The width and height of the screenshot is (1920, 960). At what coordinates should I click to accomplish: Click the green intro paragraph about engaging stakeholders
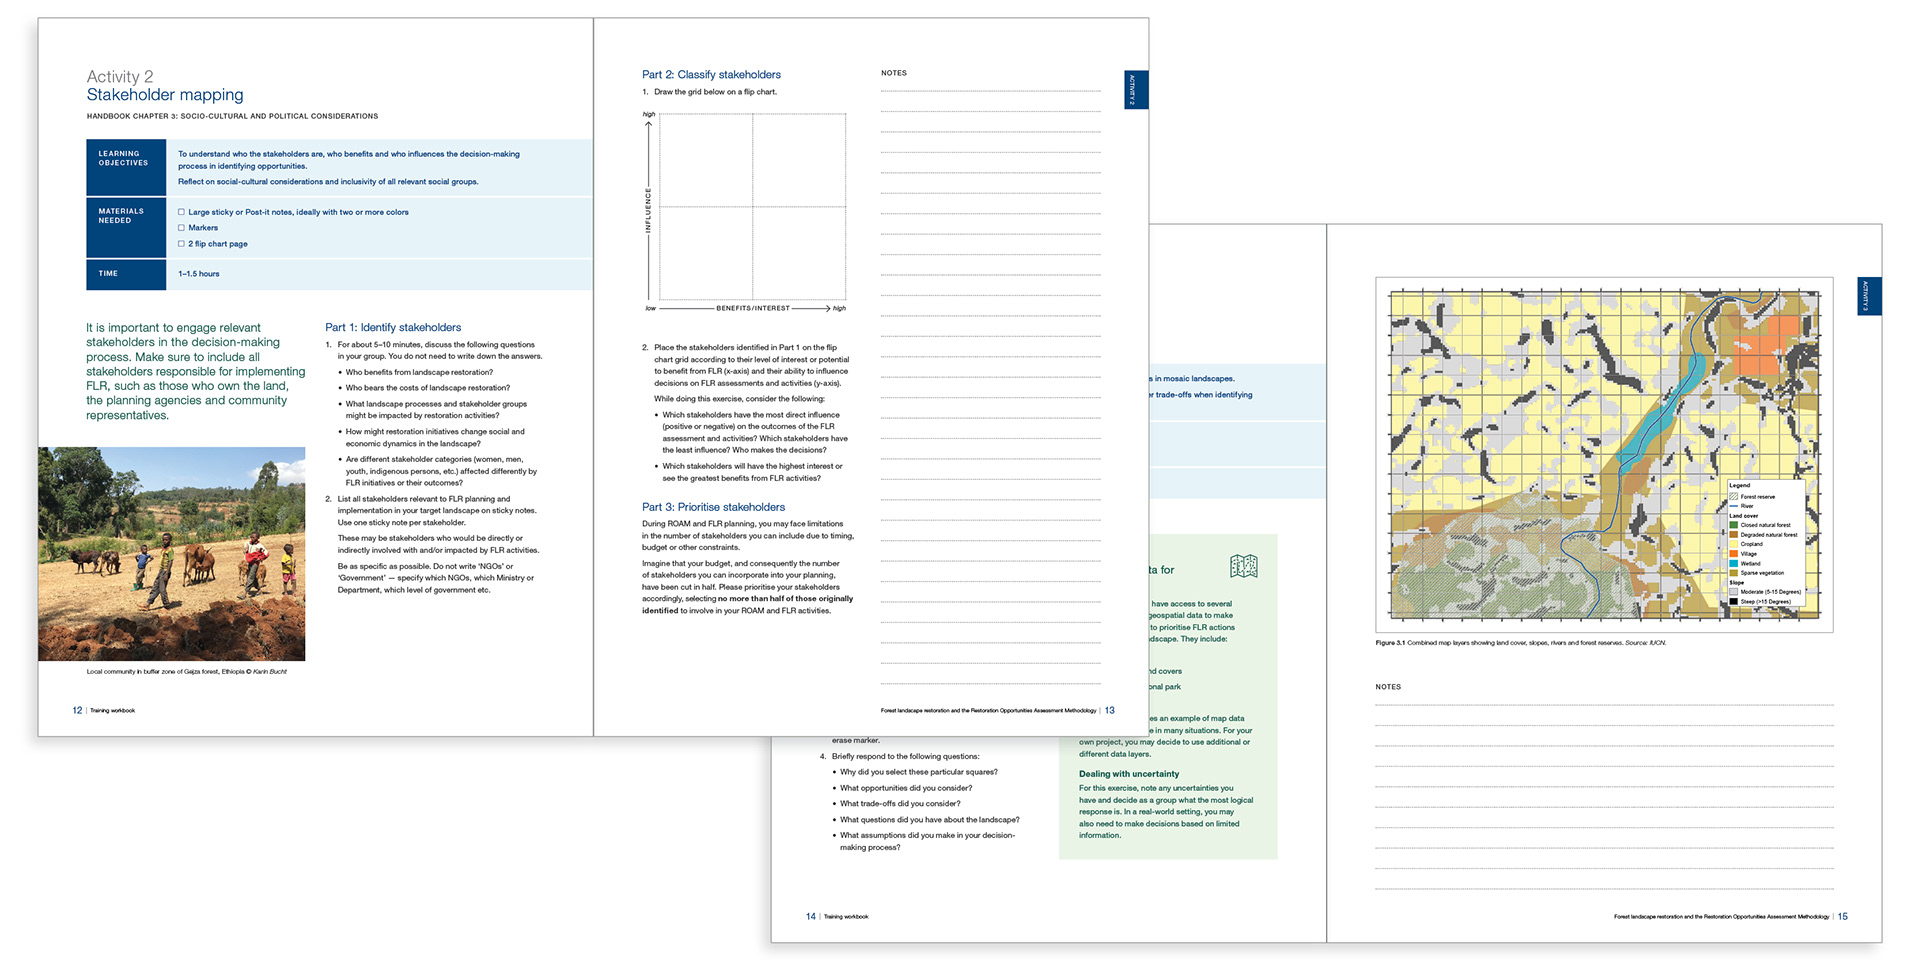196,371
